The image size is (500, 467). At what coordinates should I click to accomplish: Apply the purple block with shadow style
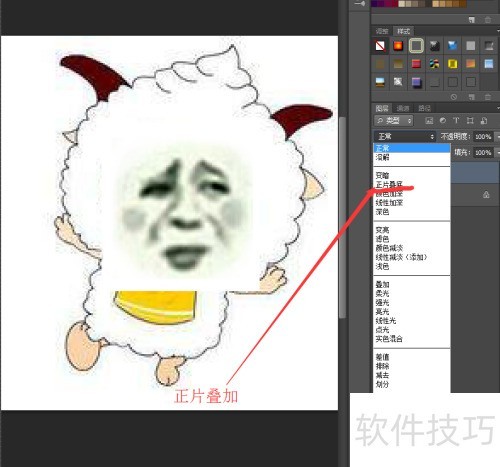tap(416, 82)
